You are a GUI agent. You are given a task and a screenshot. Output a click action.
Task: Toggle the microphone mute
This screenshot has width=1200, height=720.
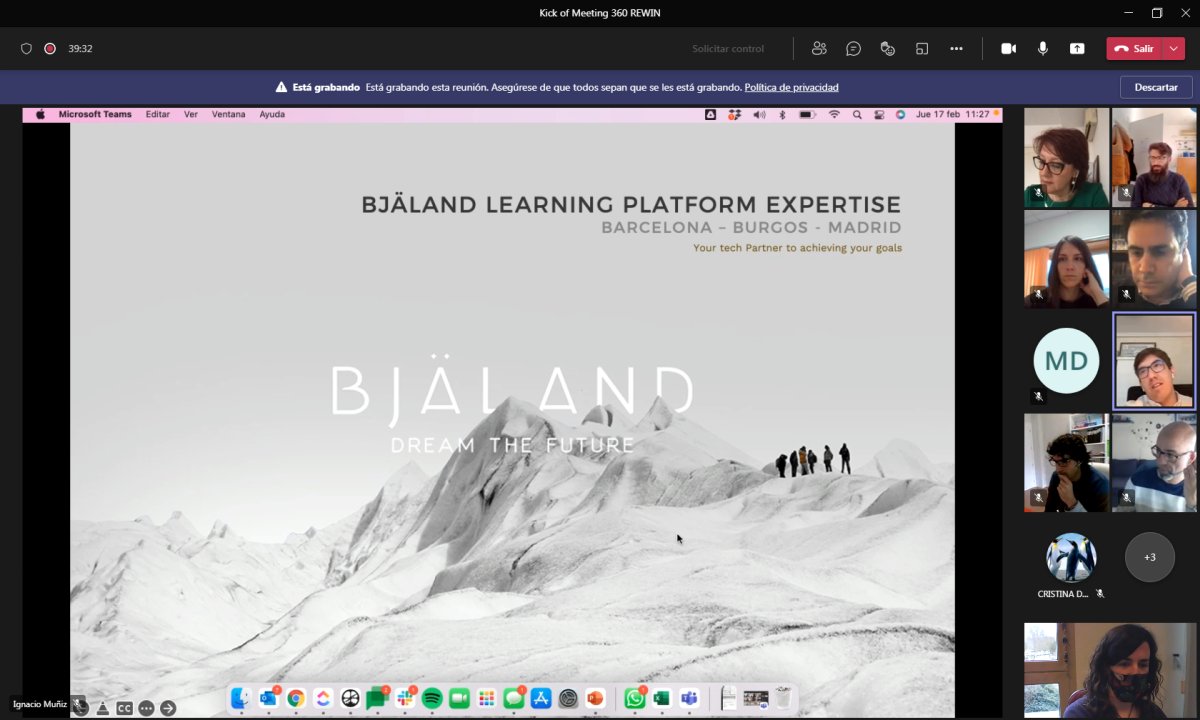(1043, 48)
